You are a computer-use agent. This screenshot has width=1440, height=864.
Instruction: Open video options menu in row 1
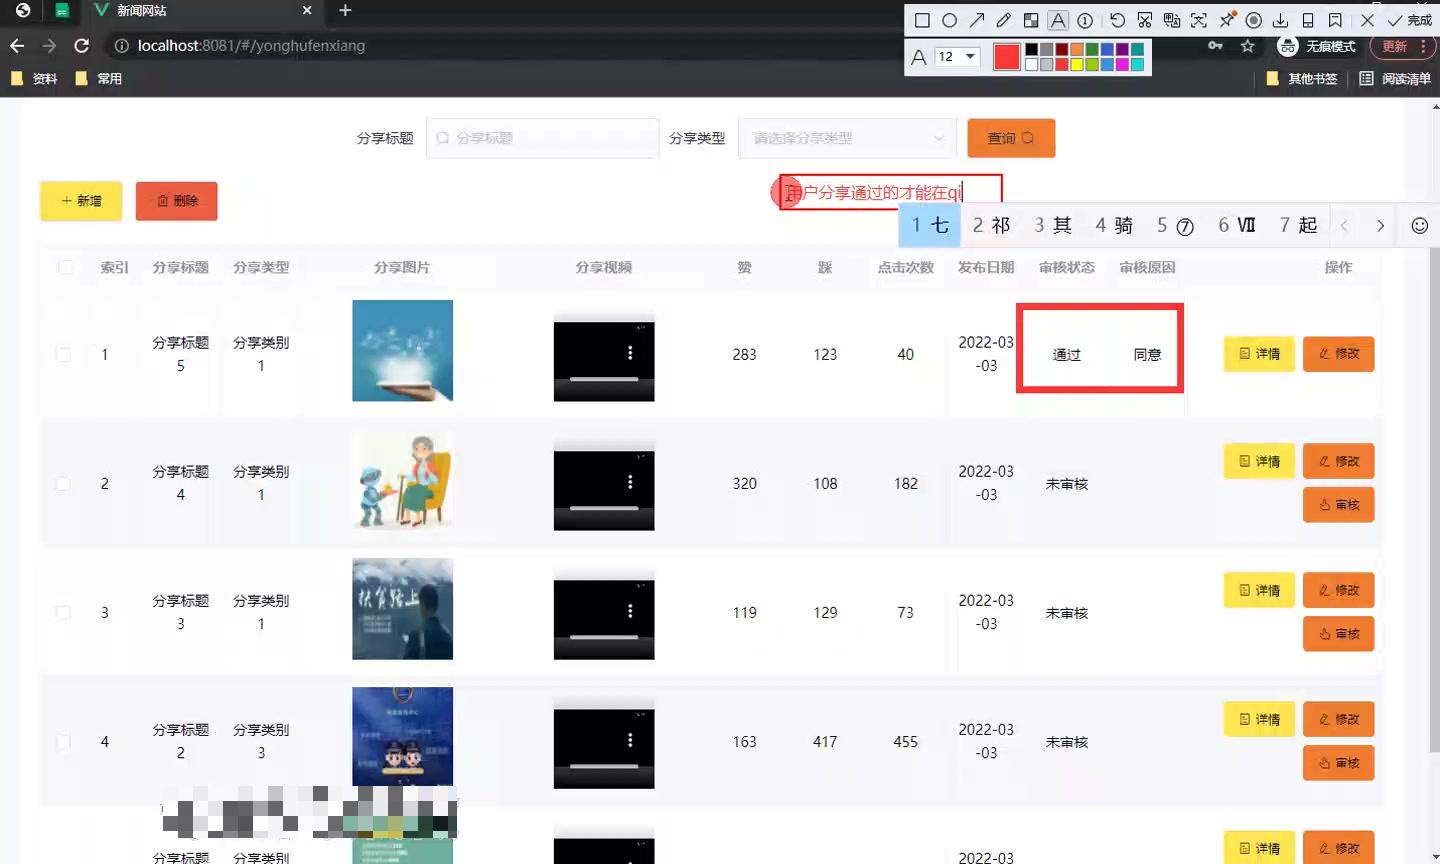(630, 352)
